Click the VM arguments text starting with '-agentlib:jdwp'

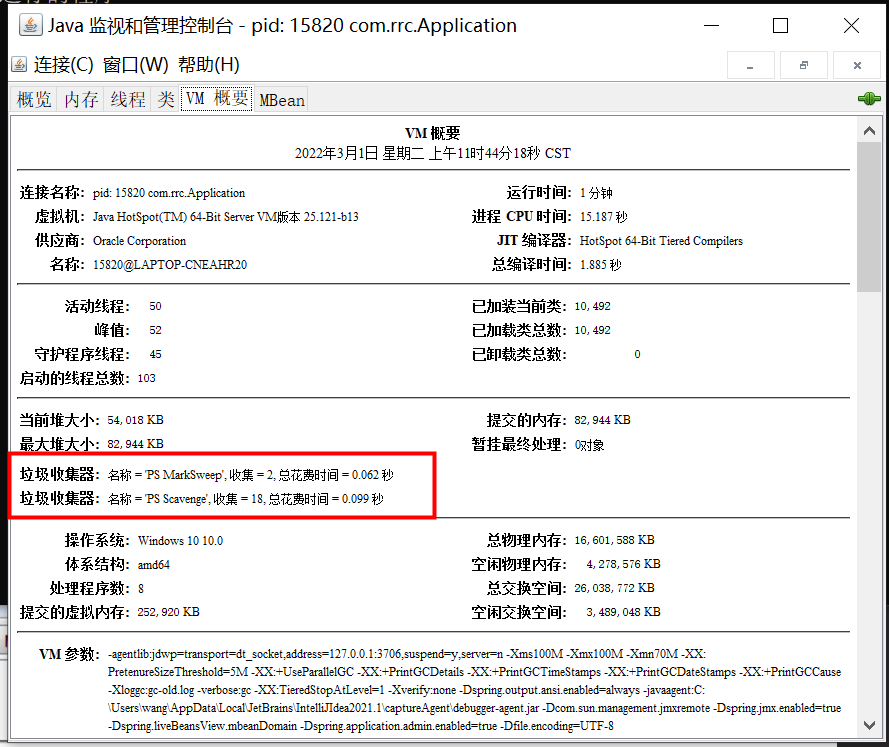tap(475, 690)
